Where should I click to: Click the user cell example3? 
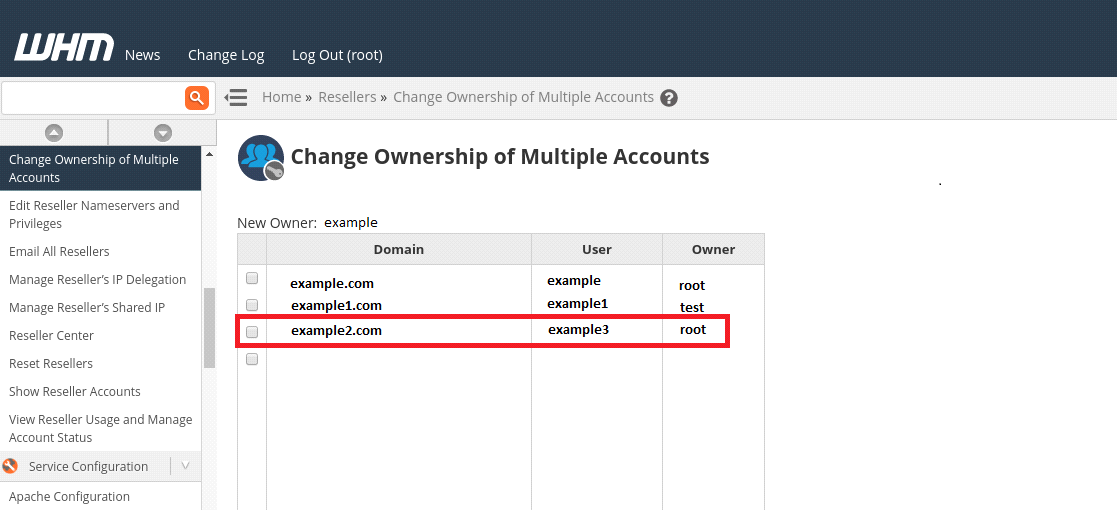578,330
